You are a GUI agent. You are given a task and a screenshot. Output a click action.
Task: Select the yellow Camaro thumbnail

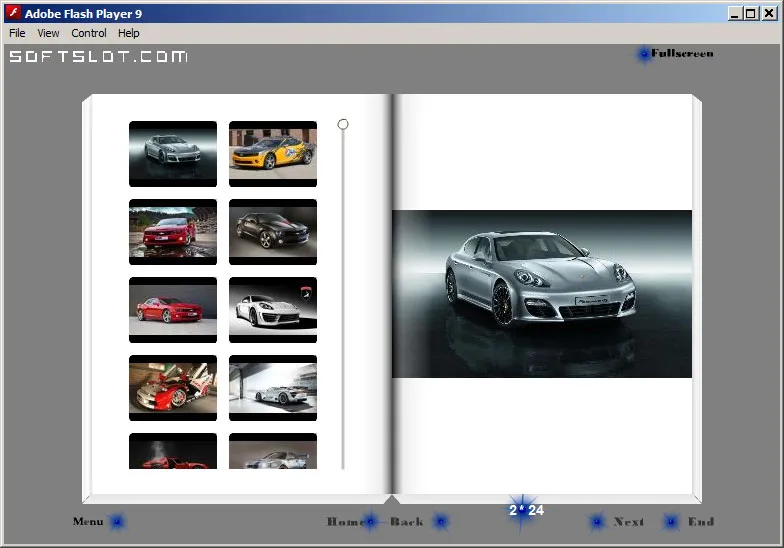(273, 154)
